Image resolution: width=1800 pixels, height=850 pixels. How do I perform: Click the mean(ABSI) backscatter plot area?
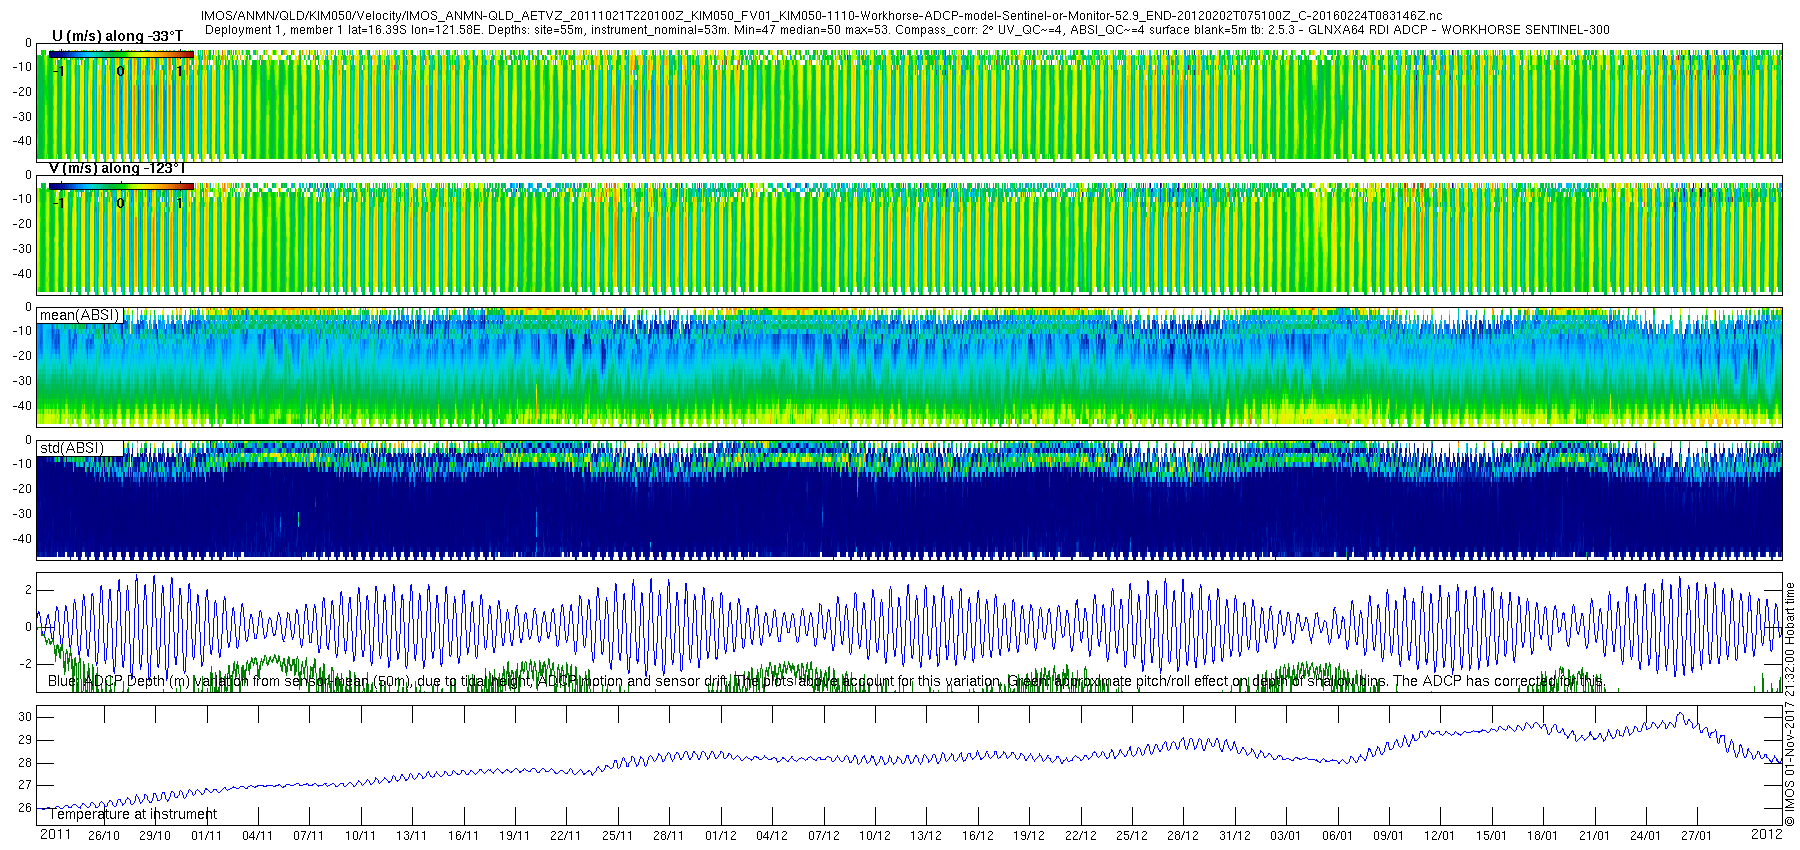(910, 367)
